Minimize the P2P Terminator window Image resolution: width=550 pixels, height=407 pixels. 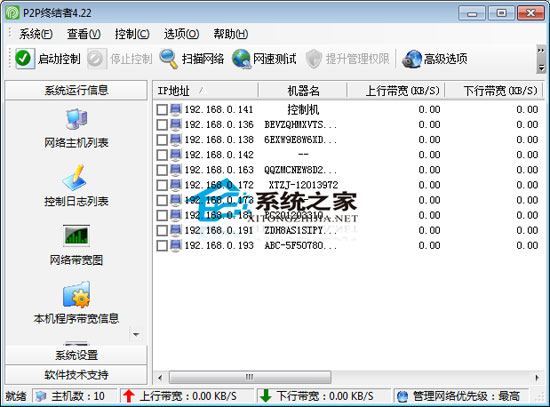click(x=472, y=13)
